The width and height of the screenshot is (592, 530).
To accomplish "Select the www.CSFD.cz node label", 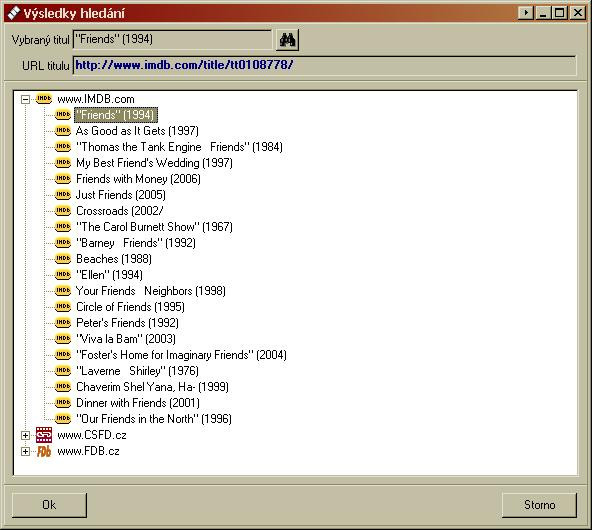I will (92, 435).
